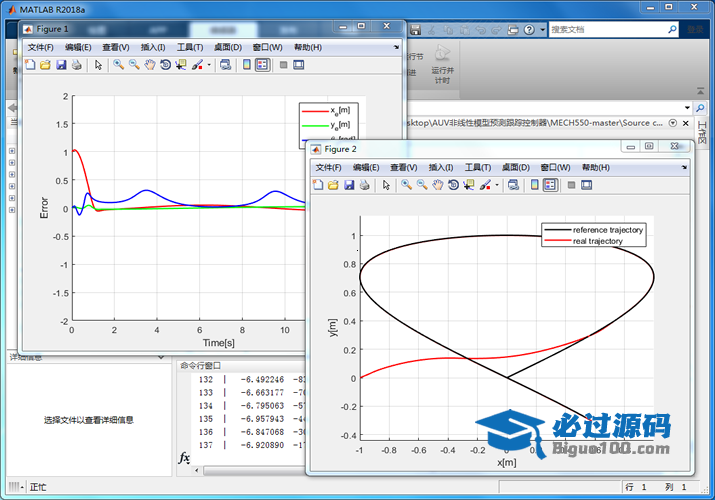Click 运行并计时 button in MATLAB ribbon
715x500 pixels.
[x=442, y=65]
